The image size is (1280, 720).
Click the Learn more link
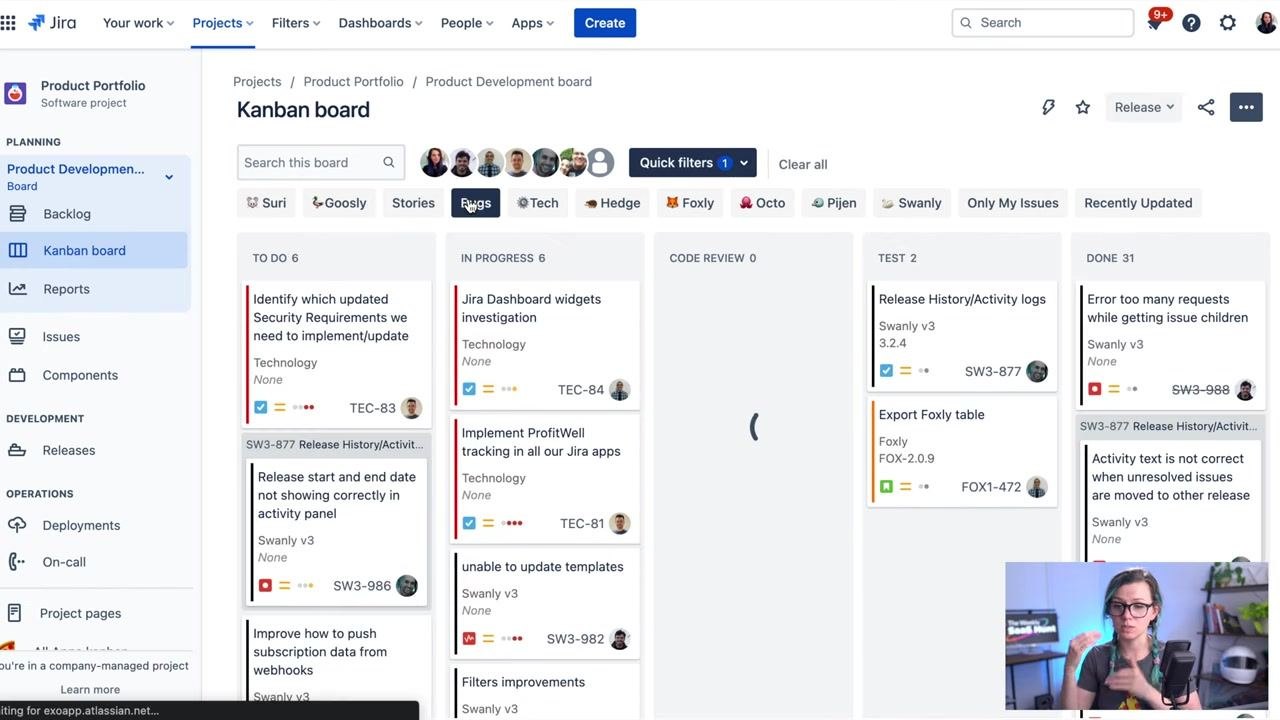90,689
